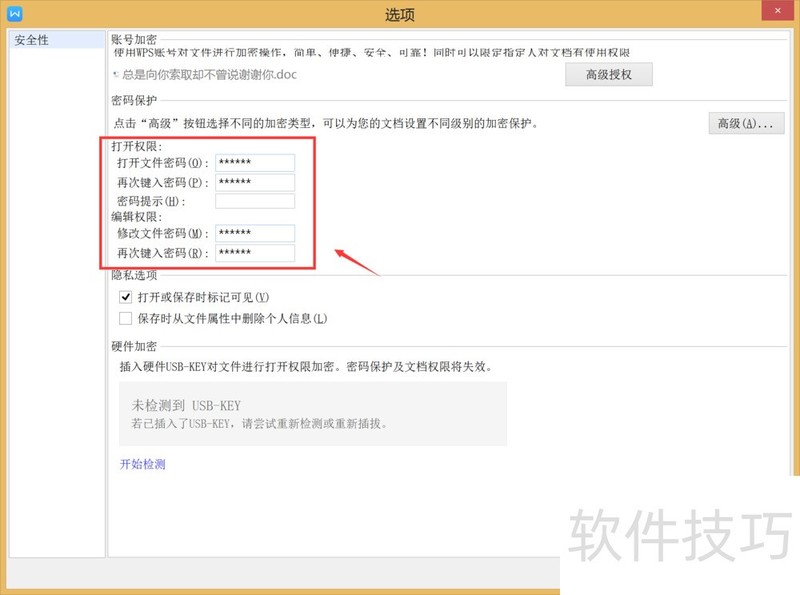The image size is (800, 595).
Task: Click the 账号加密 section heading
Action: pyautogui.click(x=134, y=40)
